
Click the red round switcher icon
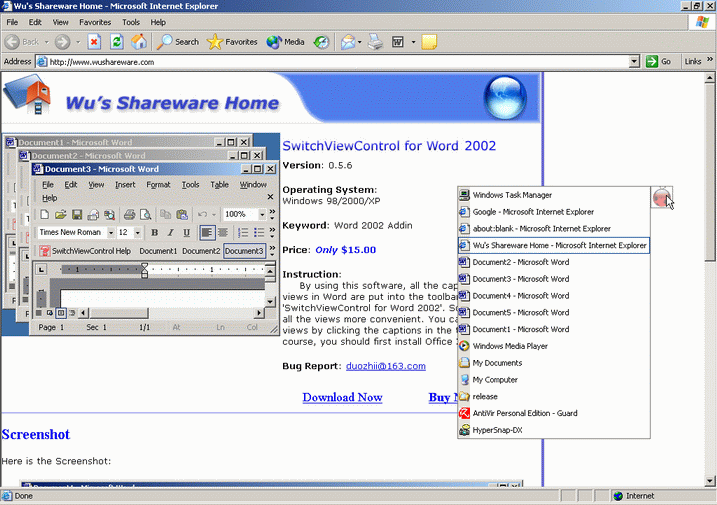click(x=662, y=197)
